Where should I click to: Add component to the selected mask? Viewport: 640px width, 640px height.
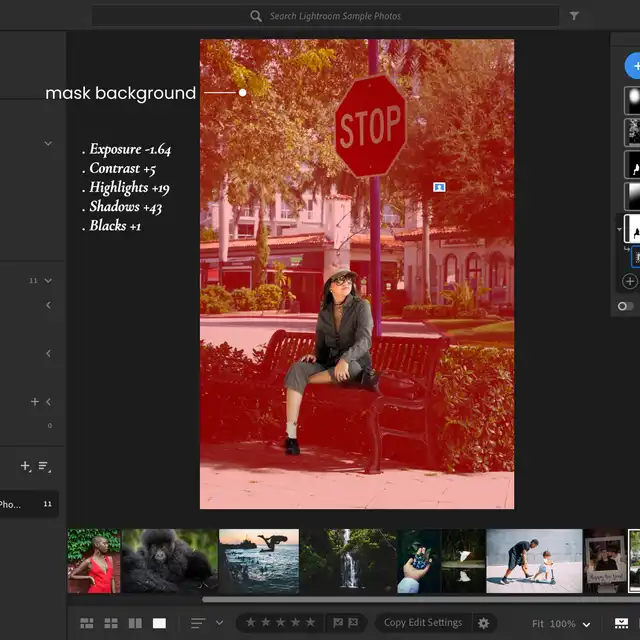point(630,281)
